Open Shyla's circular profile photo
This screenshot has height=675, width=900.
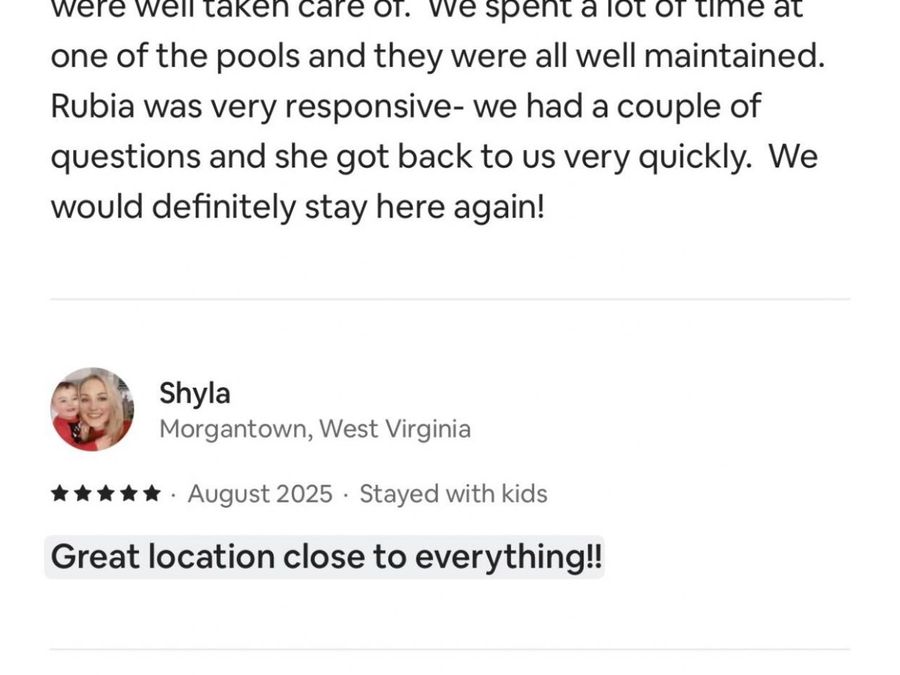click(x=92, y=409)
